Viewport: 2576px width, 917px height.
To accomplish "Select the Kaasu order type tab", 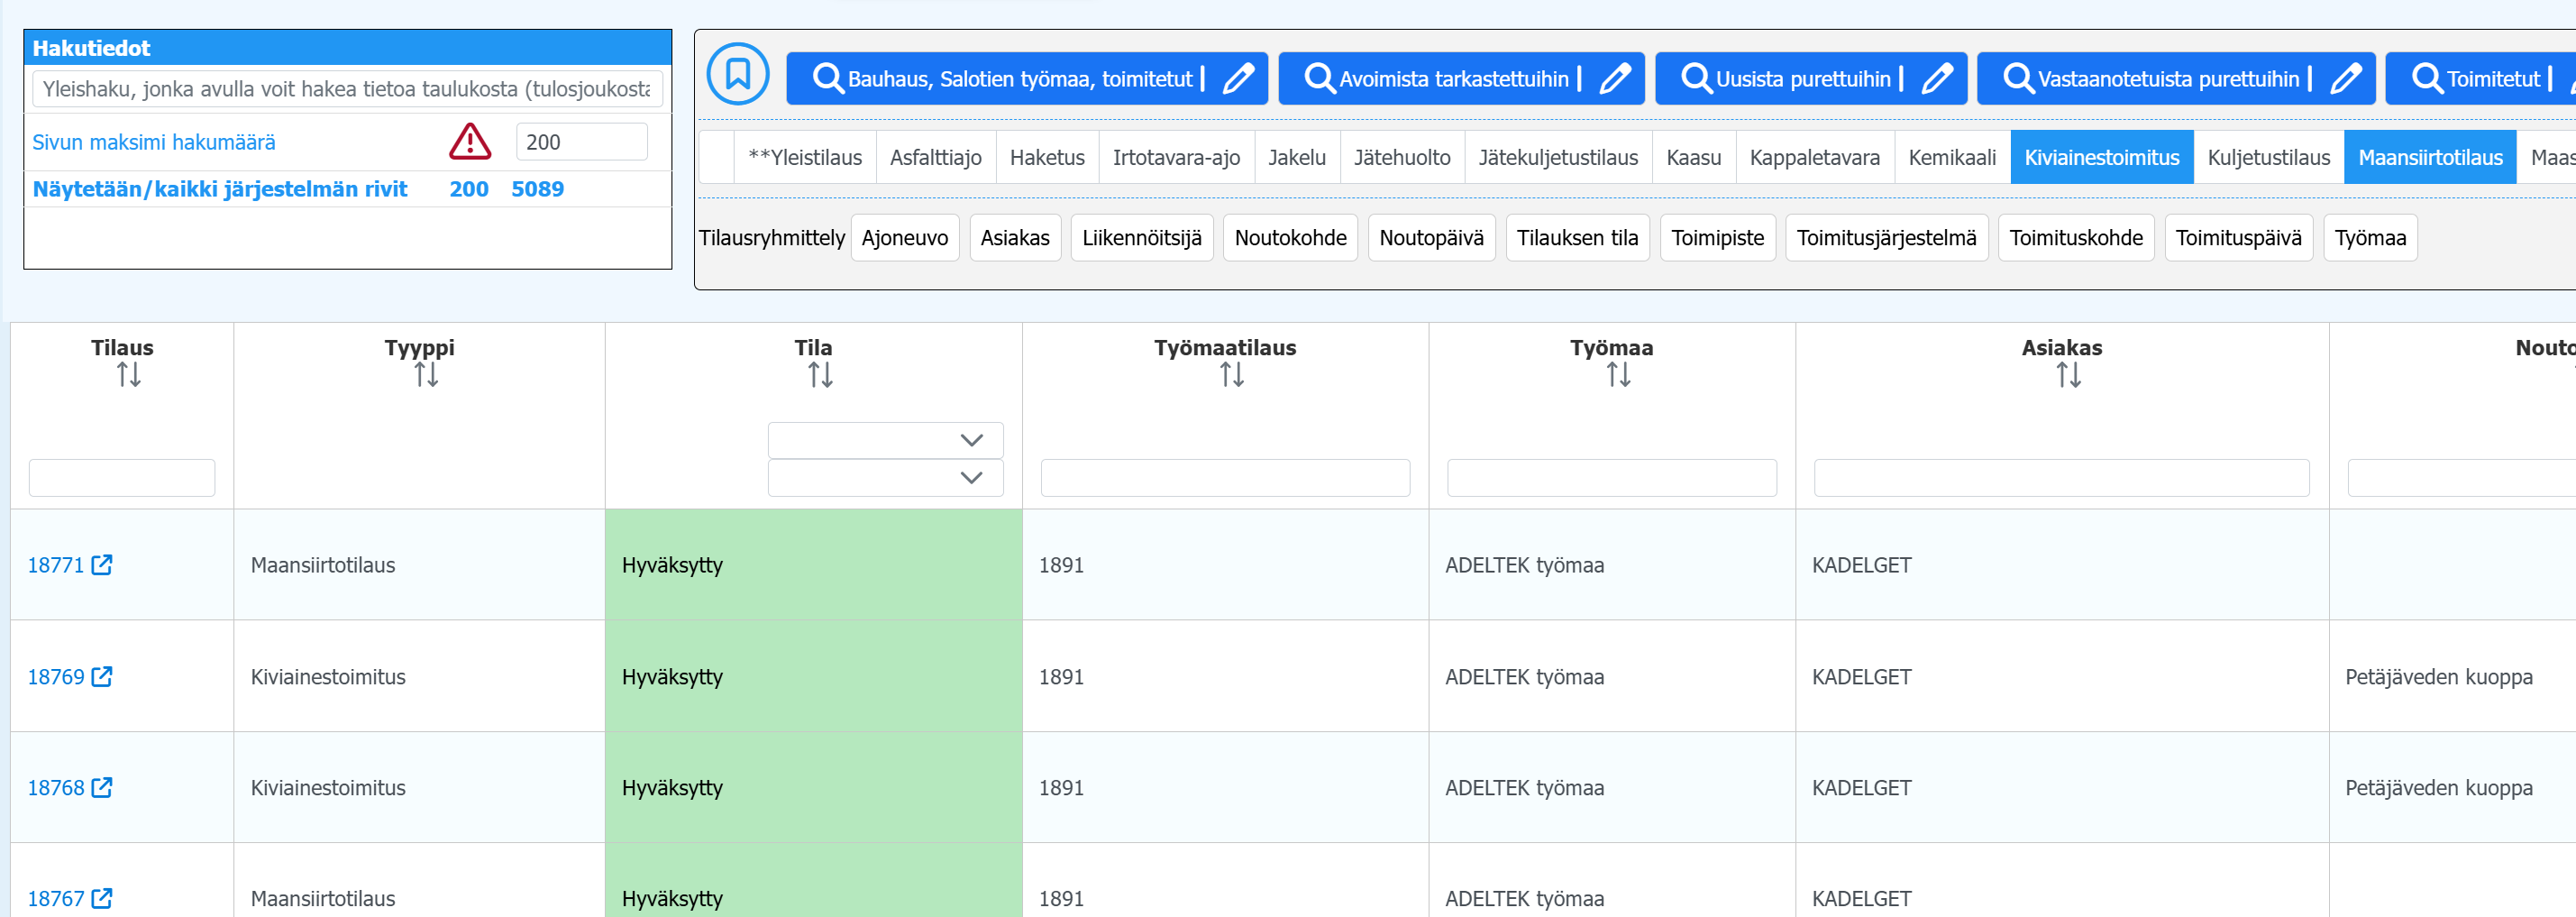I will tap(1694, 157).
